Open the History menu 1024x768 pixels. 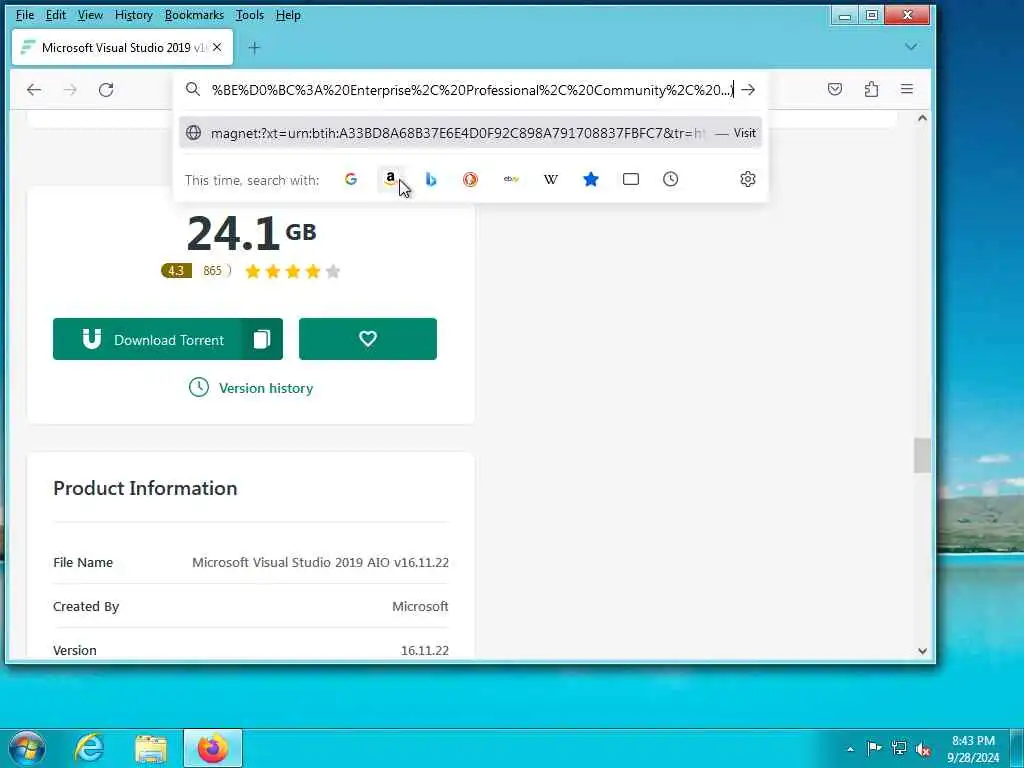coord(133,14)
